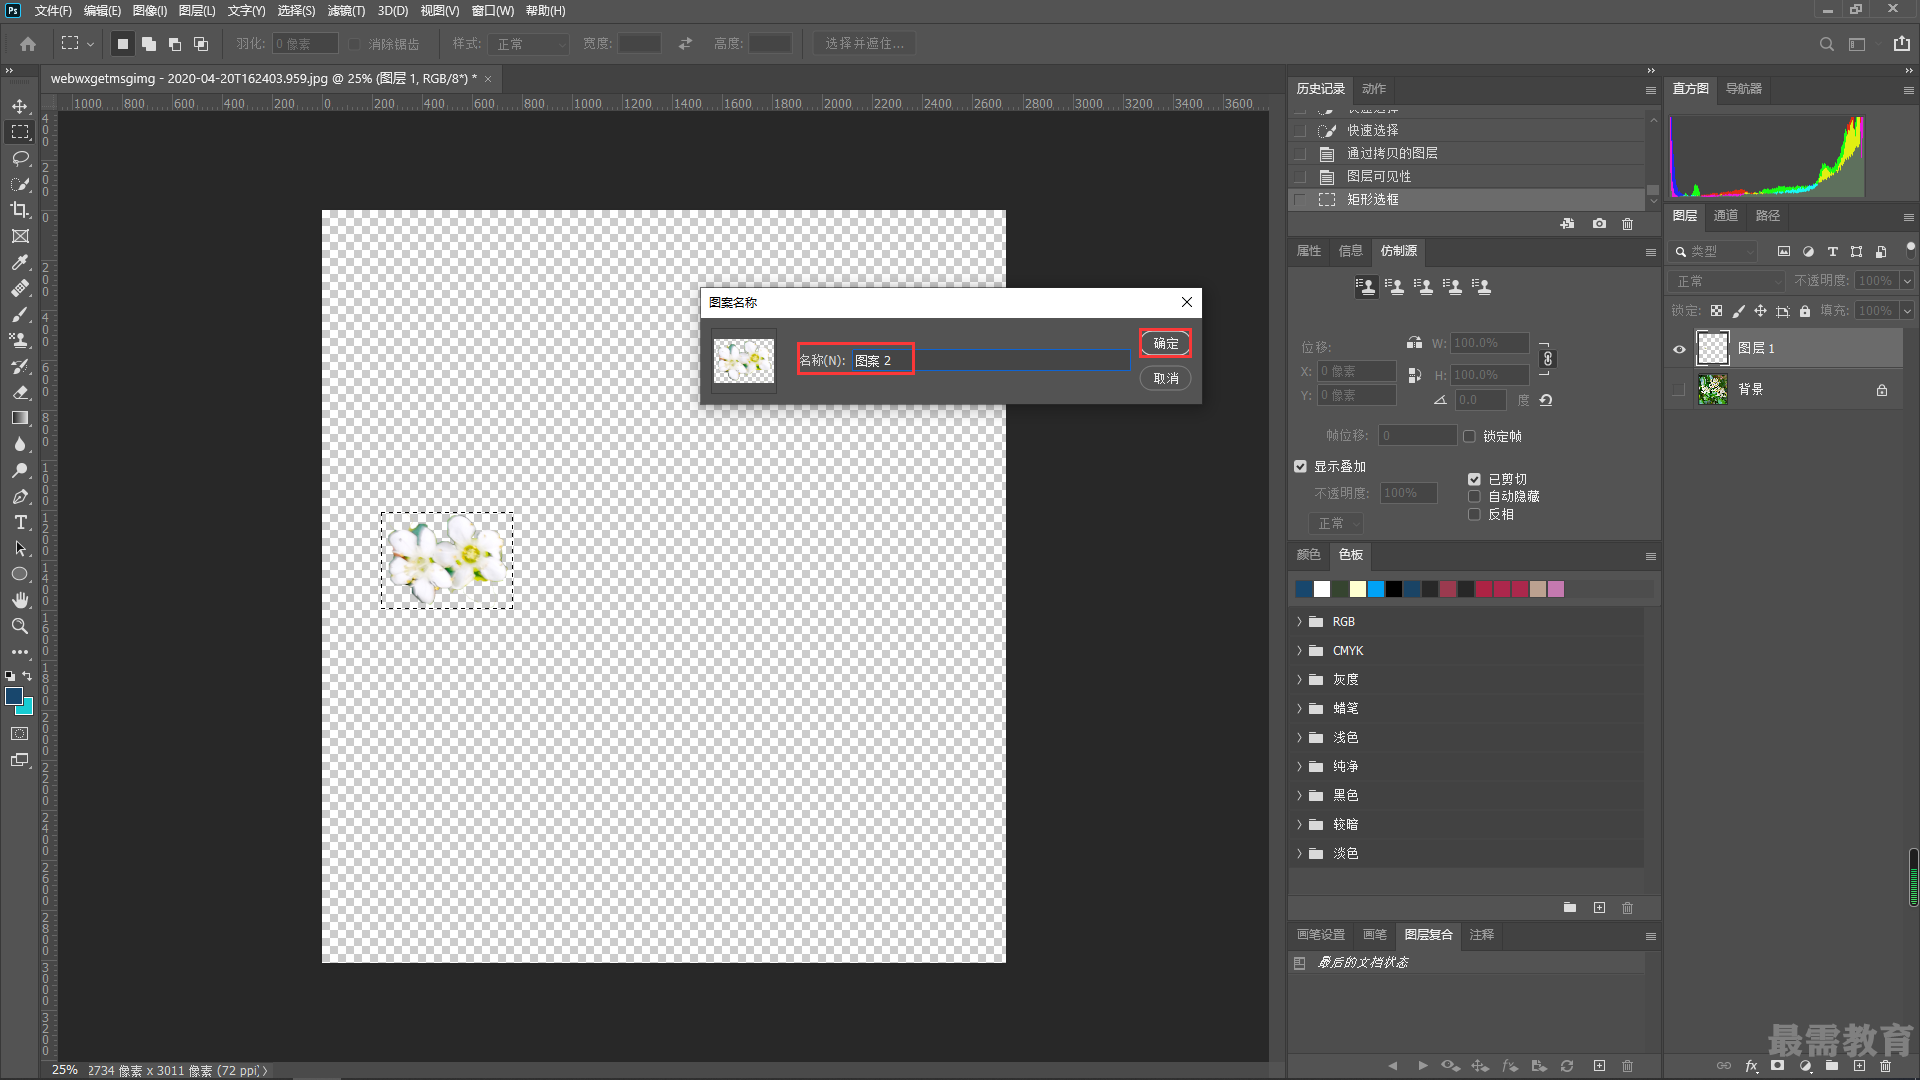Open the layer 类型 filter dropdown
This screenshot has width=1920, height=1080.
(x=1714, y=251)
